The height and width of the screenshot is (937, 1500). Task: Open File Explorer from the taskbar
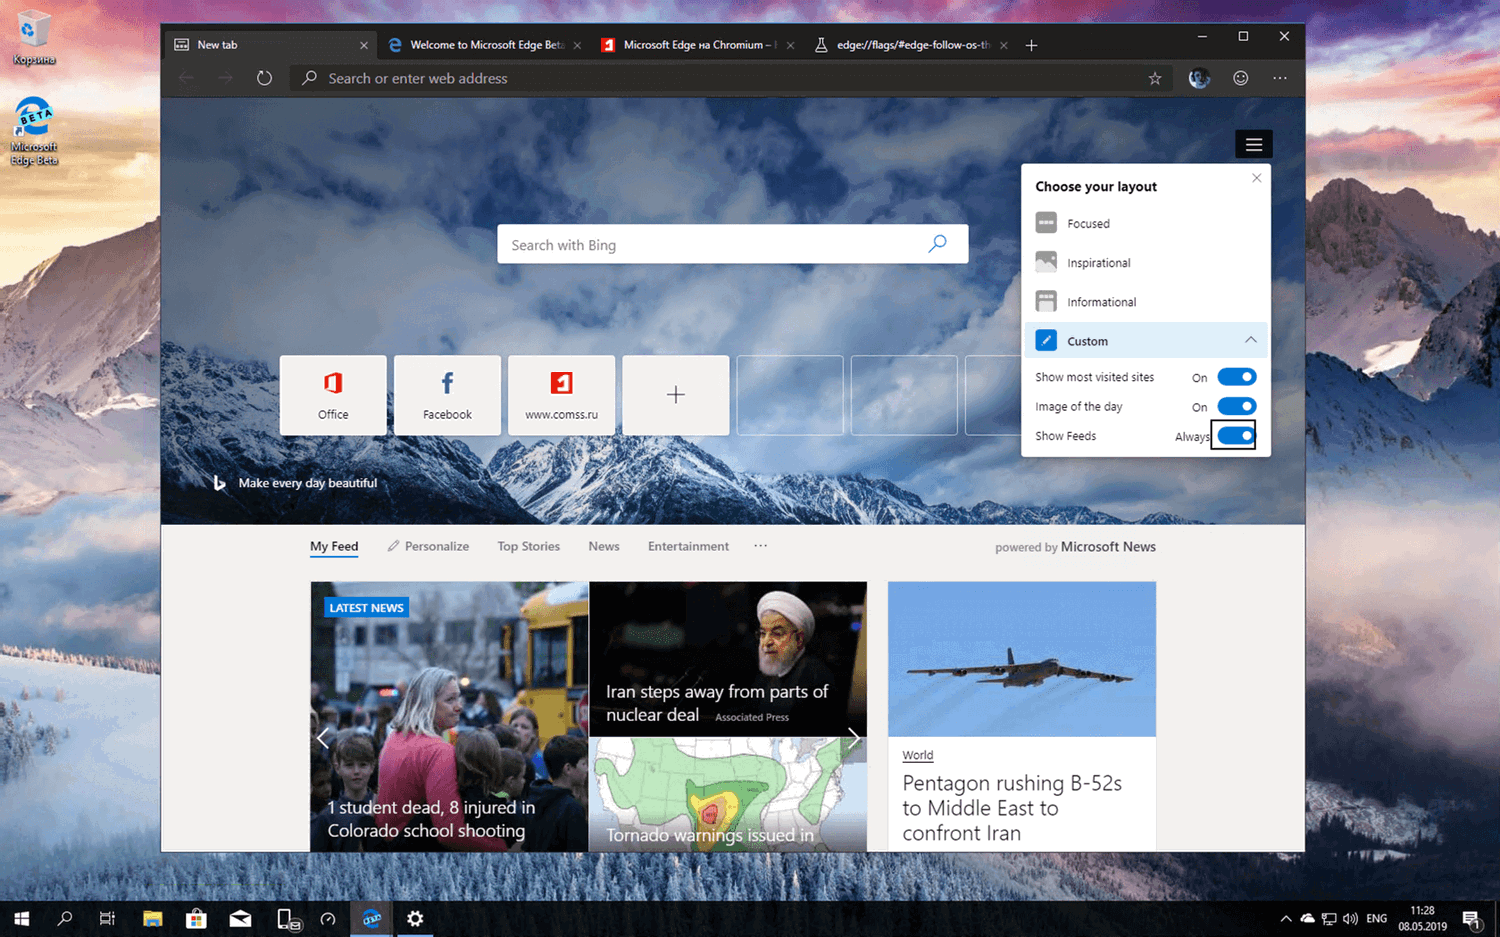click(x=152, y=919)
